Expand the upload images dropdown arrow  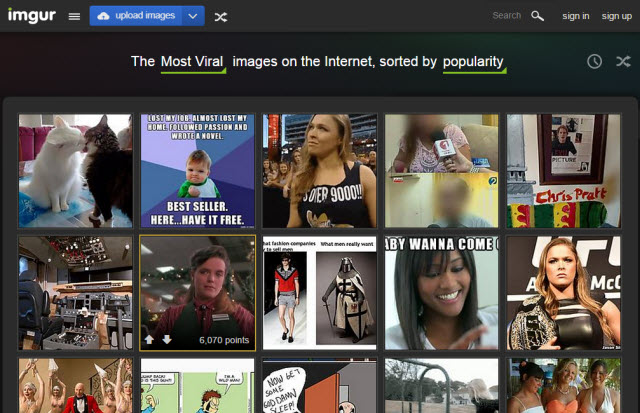pyautogui.click(x=193, y=16)
